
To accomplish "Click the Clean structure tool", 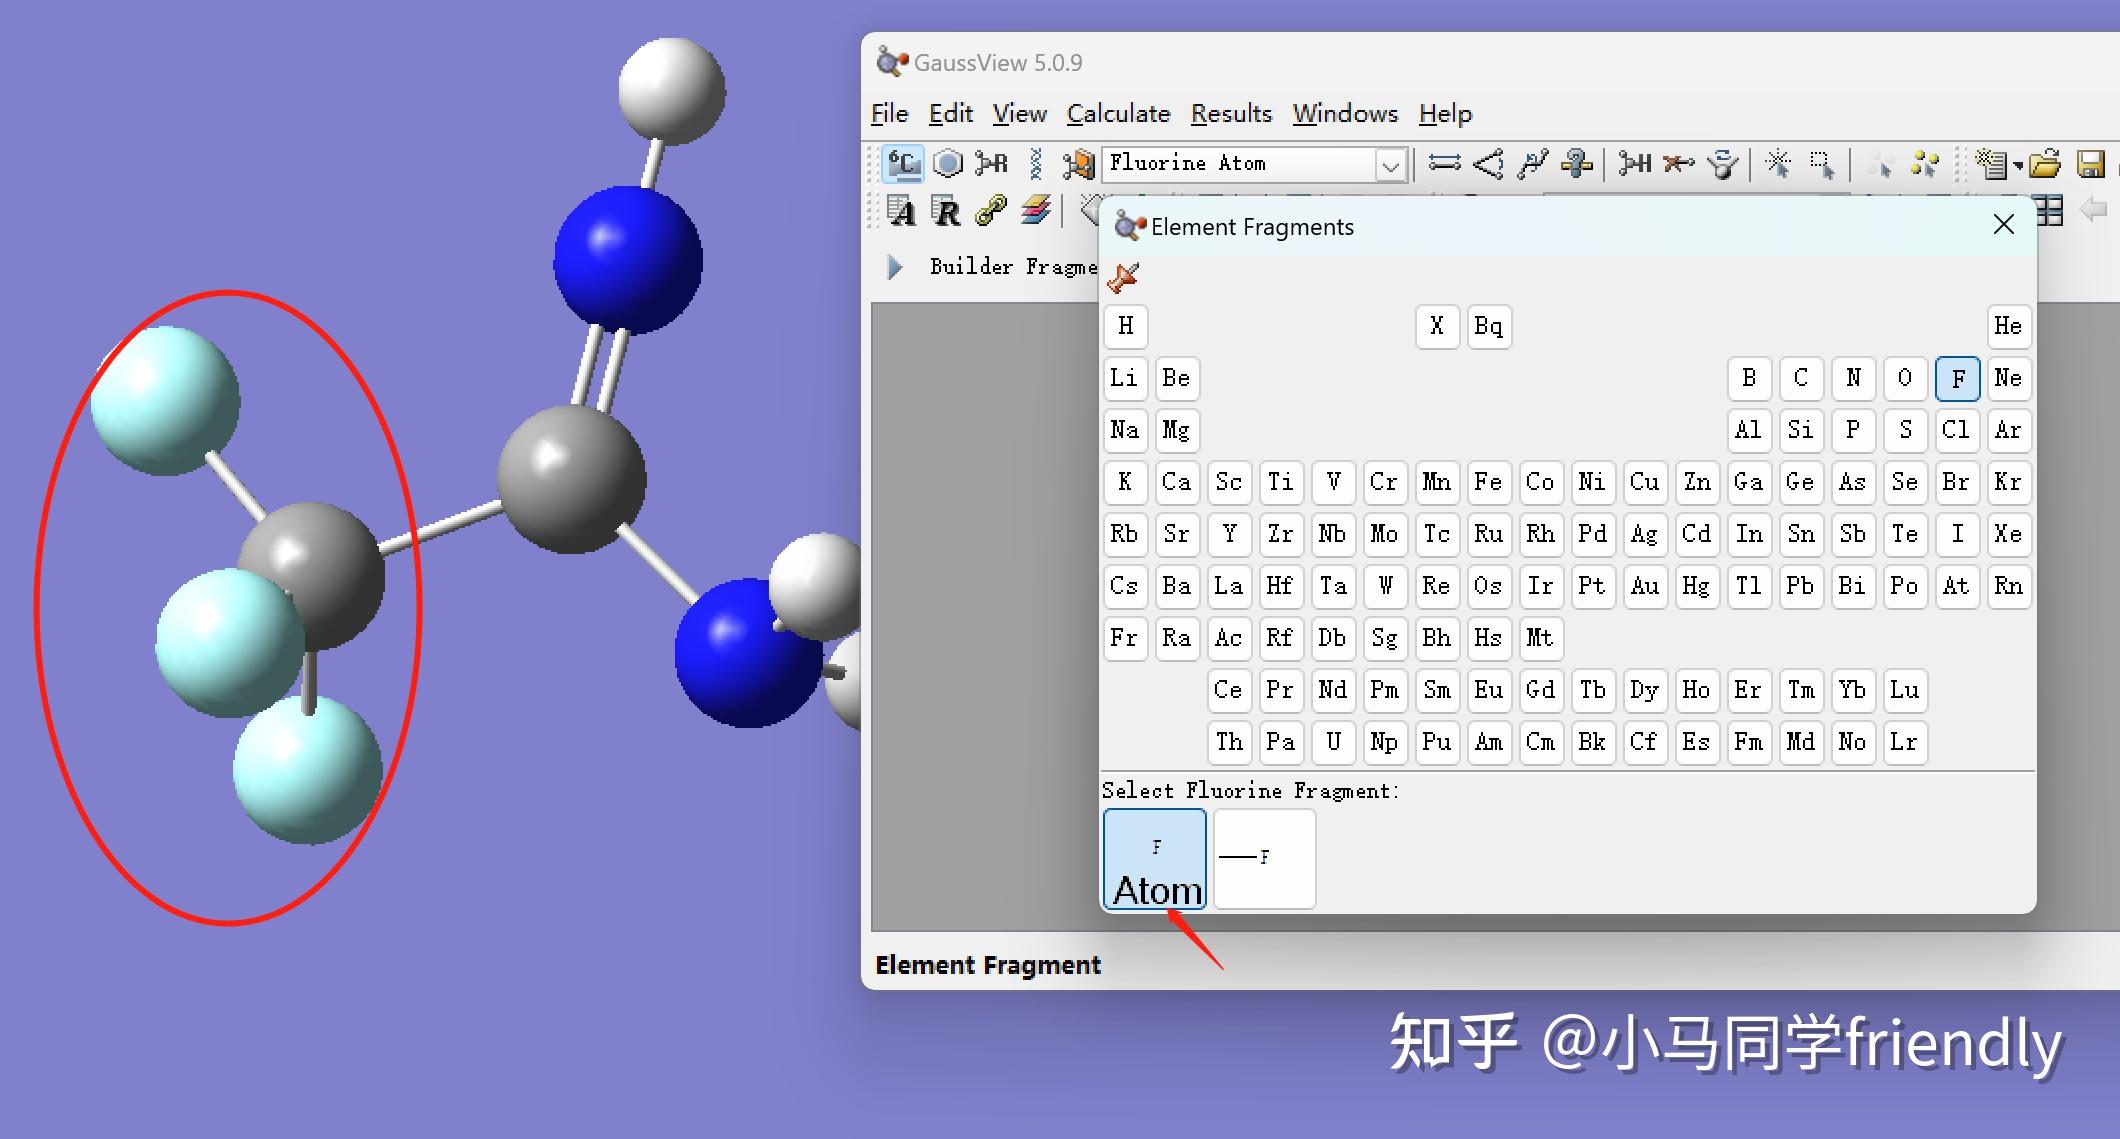I will pos(1723,163).
